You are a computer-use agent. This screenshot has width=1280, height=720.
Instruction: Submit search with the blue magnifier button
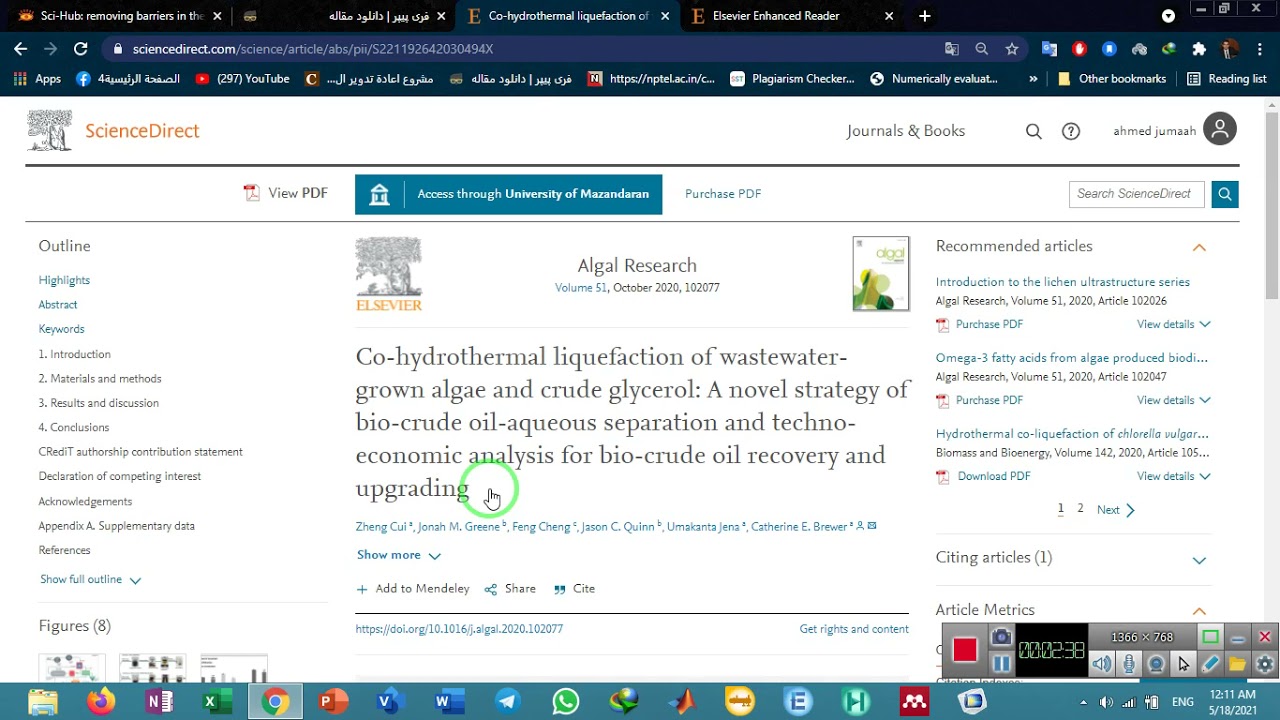[x=1225, y=194]
